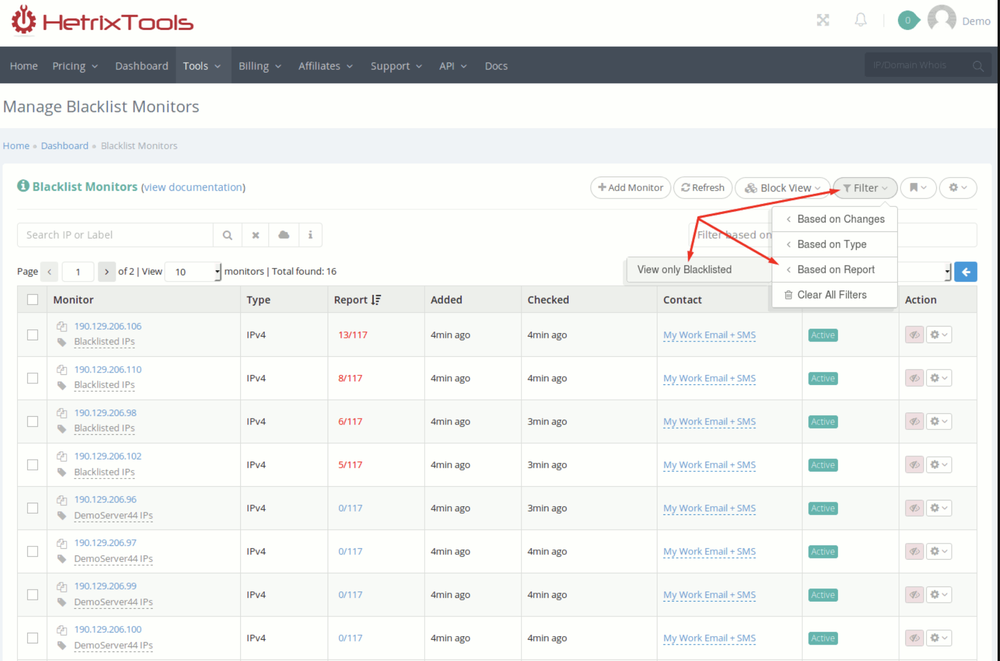Viewport: 1000px width, 661px height.
Task: Choose Based on Report filter option
Action: (x=835, y=270)
